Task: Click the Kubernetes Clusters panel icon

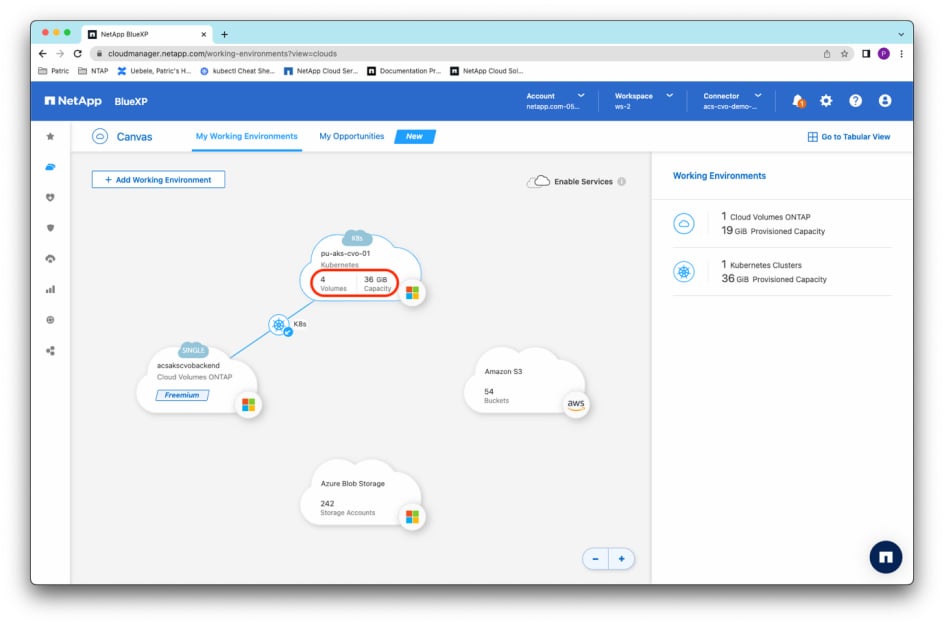Action: (x=684, y=272)
